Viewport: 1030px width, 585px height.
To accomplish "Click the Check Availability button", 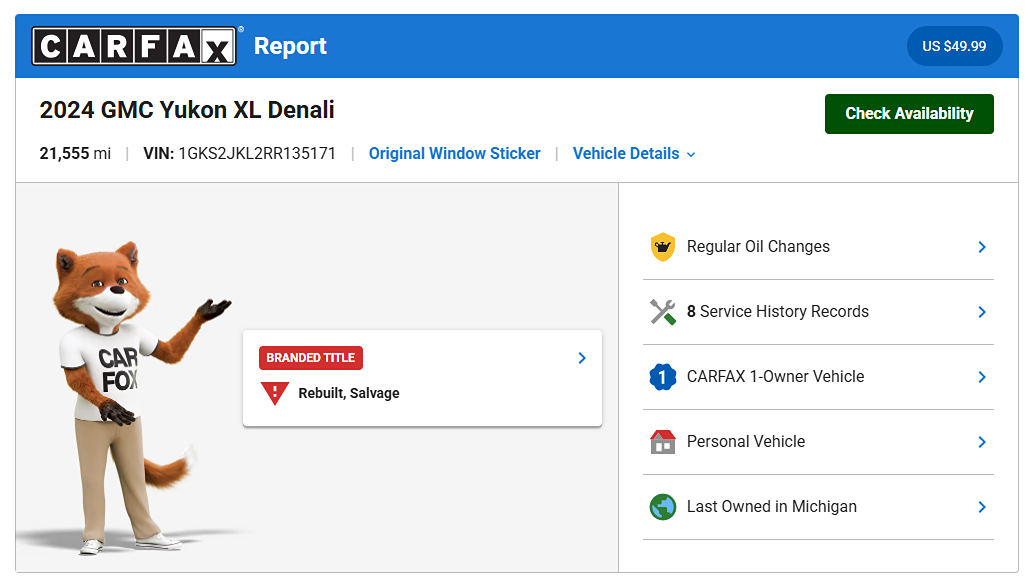I will pos(909,114).
